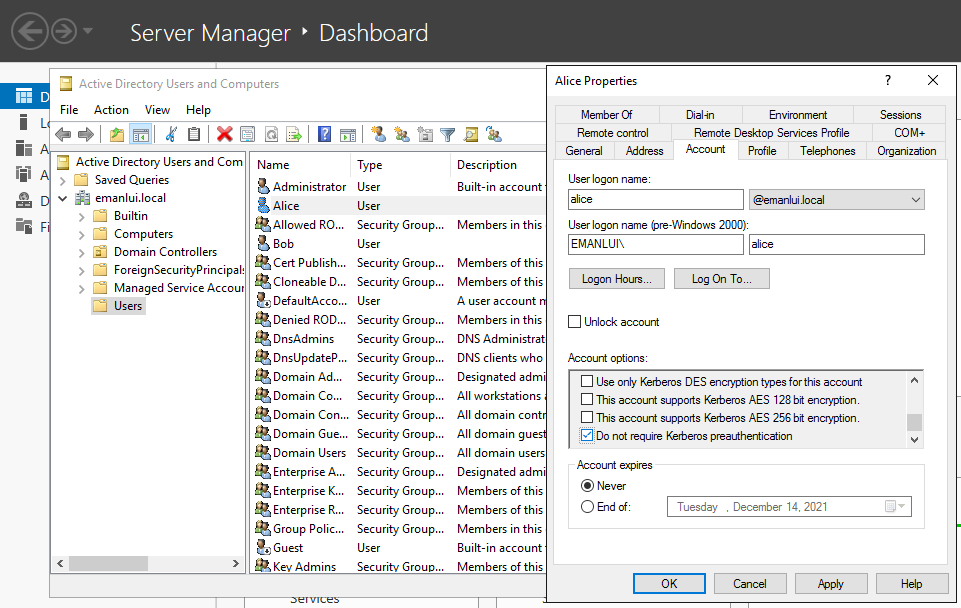Click the User logon name field
961x608 pixels.
pyautogui.click(x=655, y=200)
